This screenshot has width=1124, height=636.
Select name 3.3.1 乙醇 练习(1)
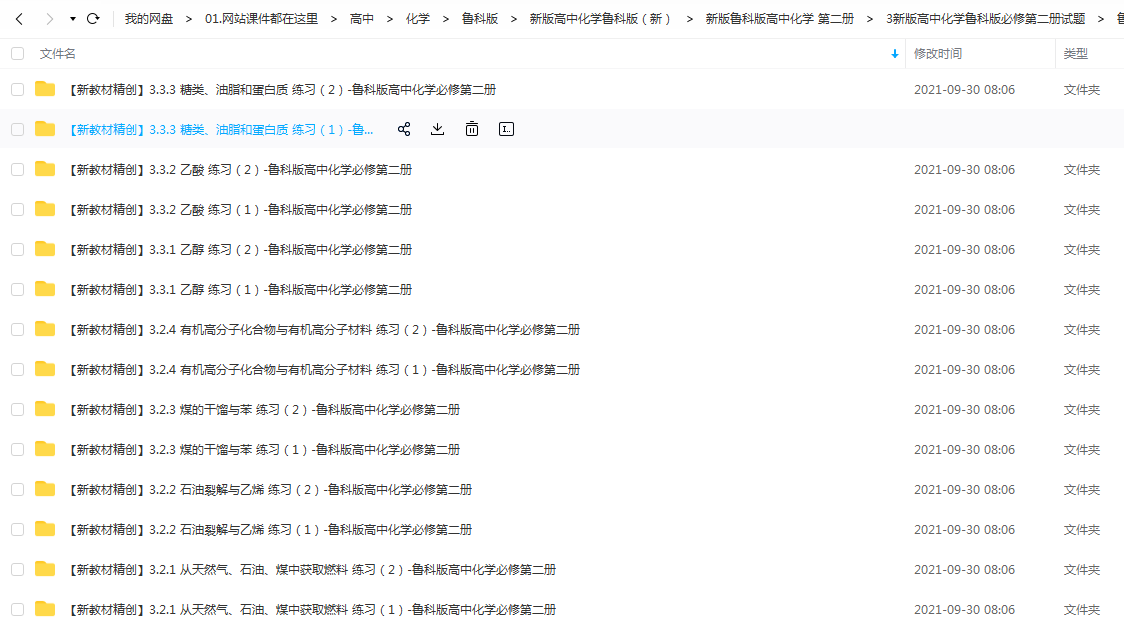(240, 290)
